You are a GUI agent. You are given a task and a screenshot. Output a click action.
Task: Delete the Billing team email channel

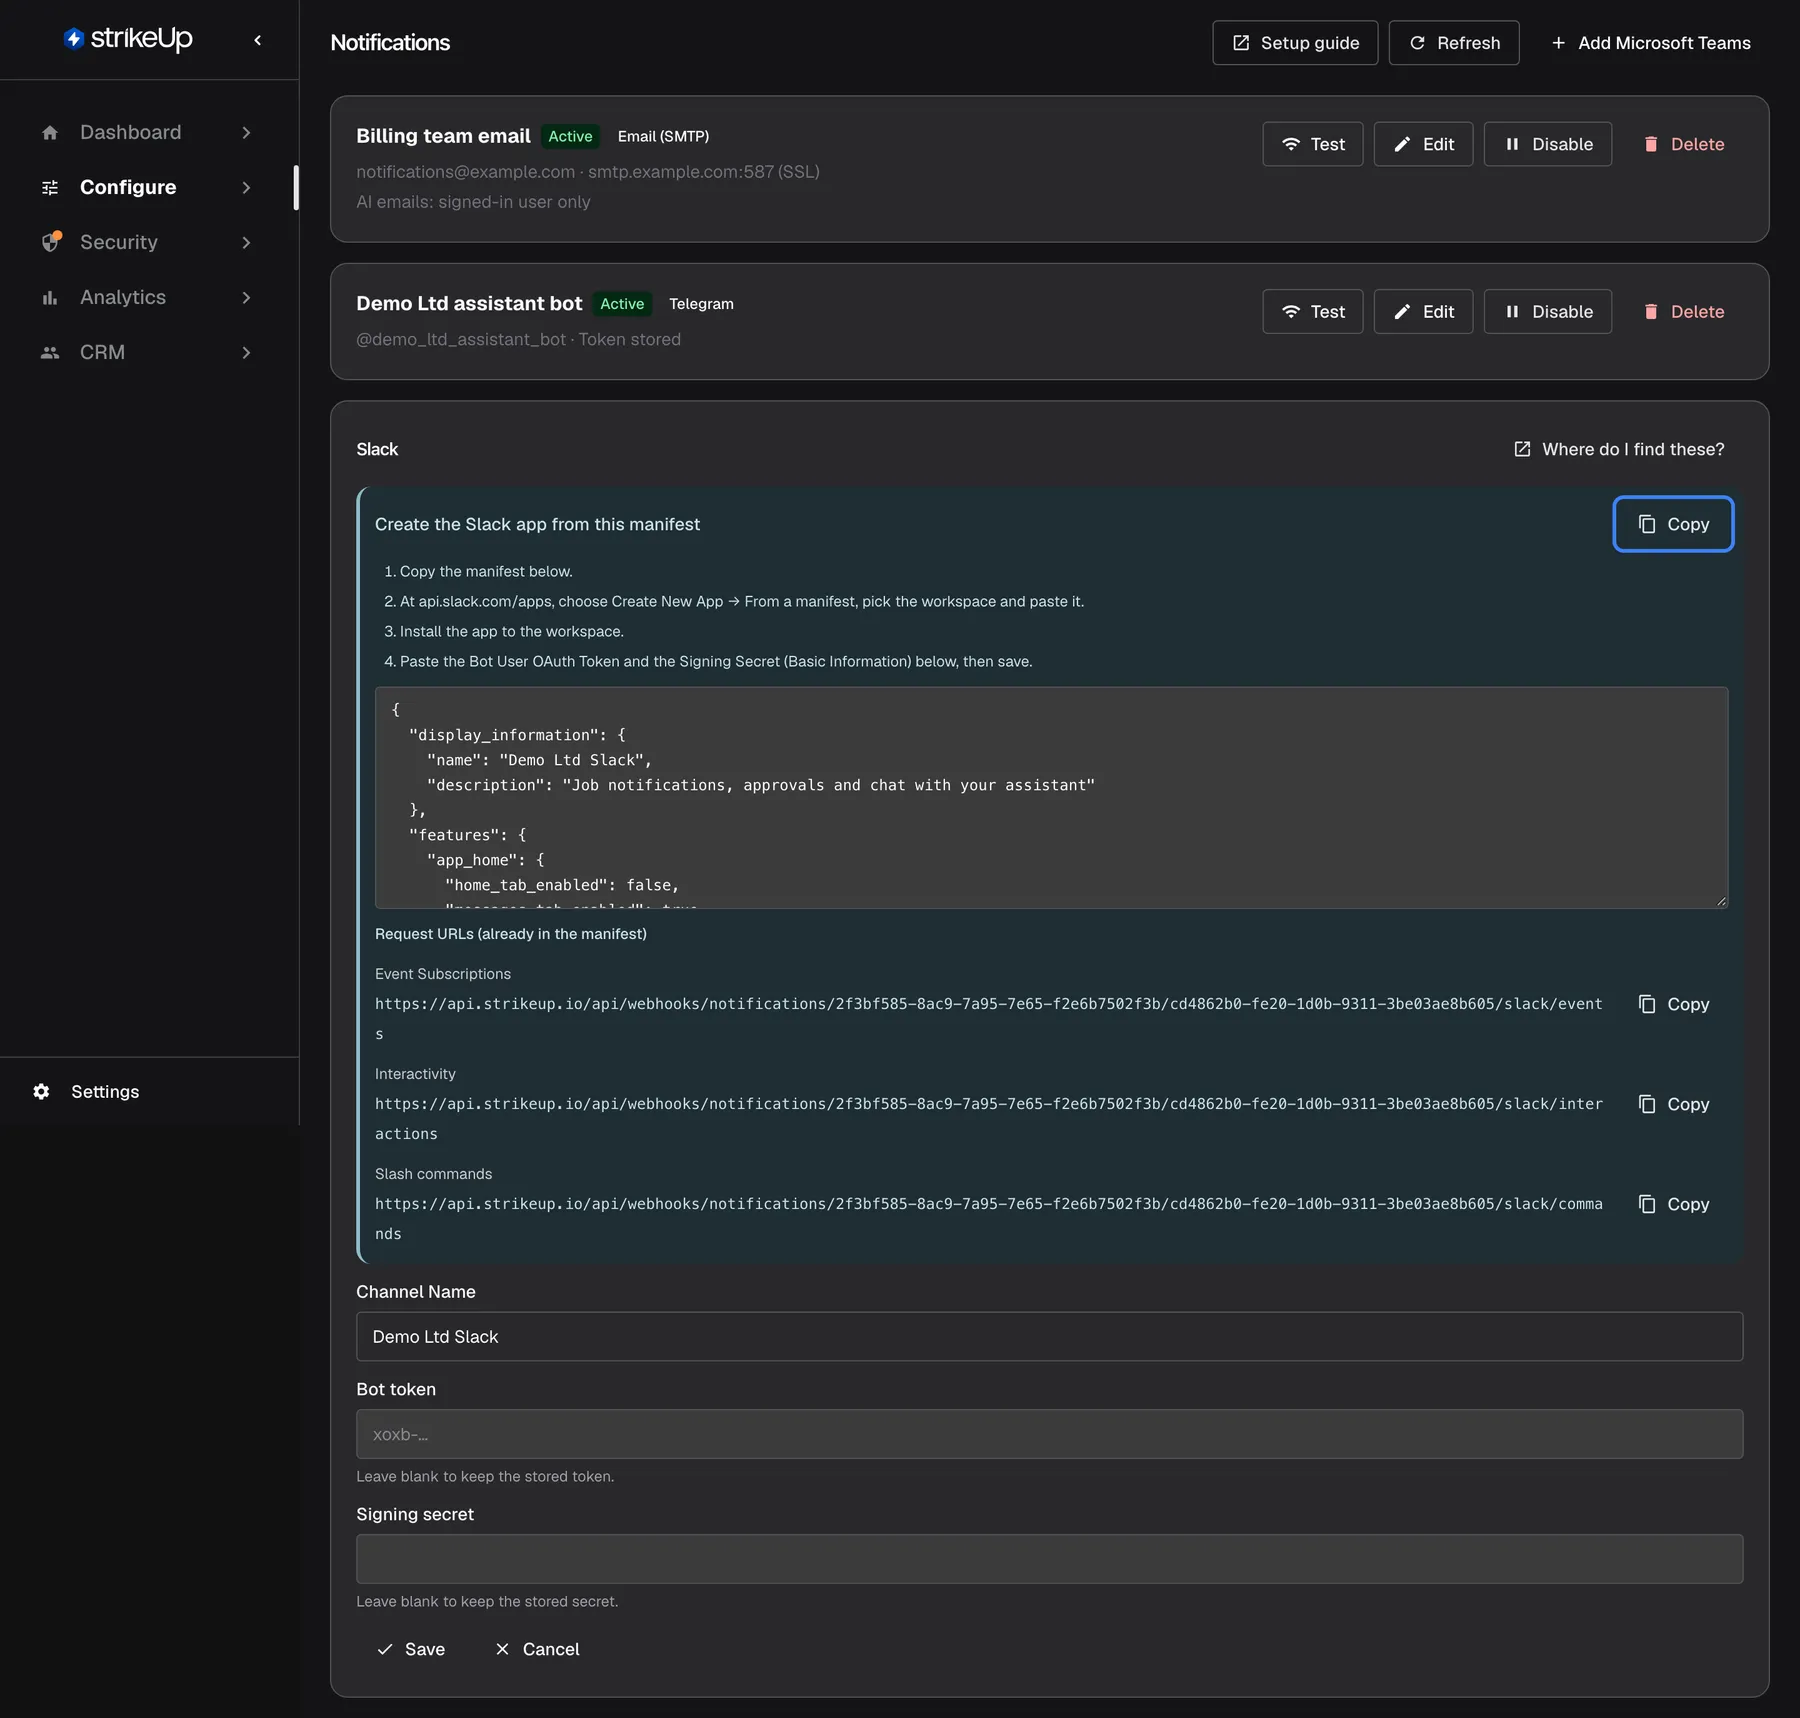1684,144
